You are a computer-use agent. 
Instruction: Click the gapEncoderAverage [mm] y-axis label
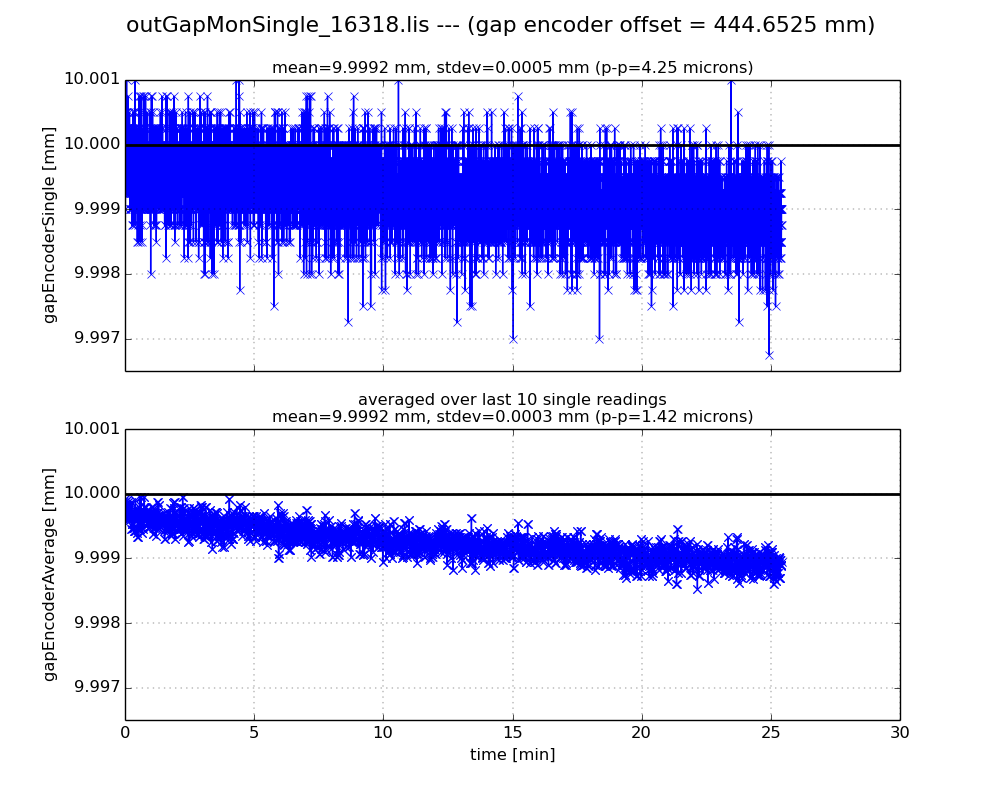coord(49,574)
